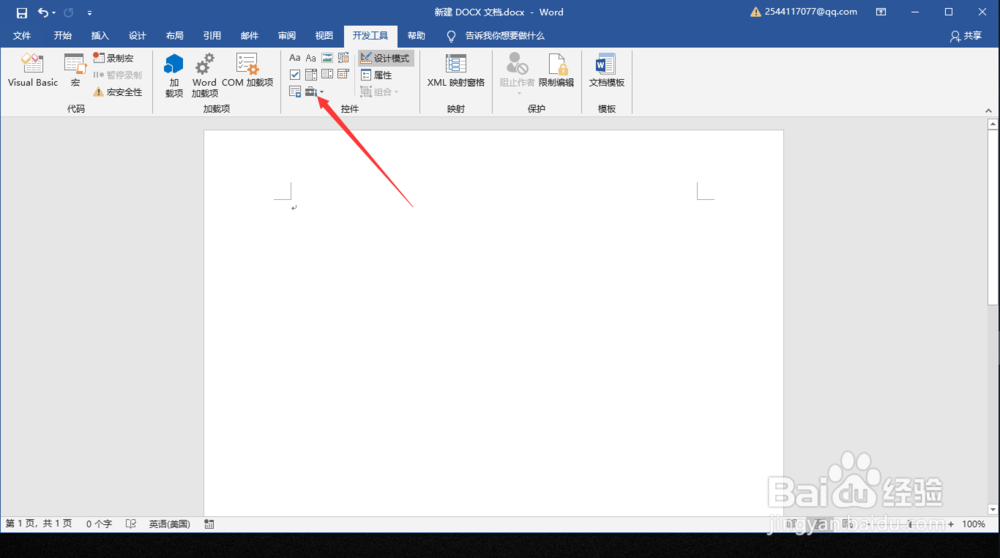Switch to the 审阅 tab
Screen dimensions: 1000x558
click(286, 36)
